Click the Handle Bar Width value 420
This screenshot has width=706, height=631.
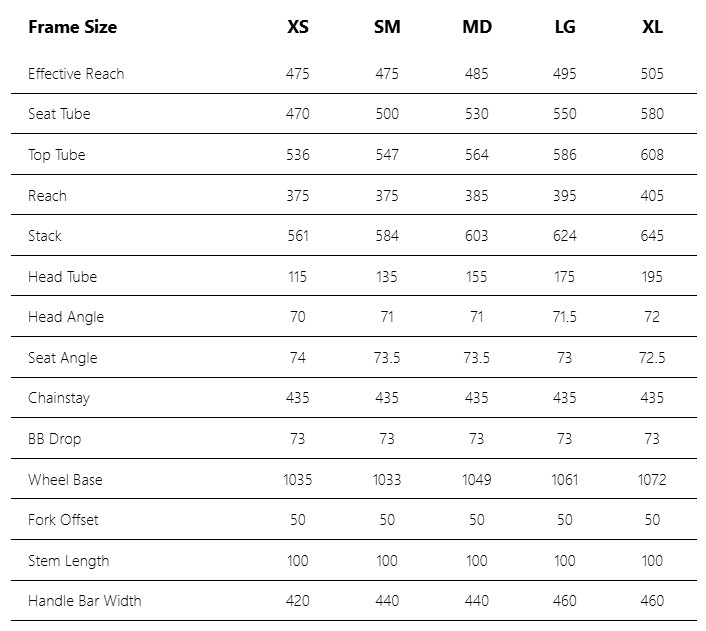coord(298,601)
